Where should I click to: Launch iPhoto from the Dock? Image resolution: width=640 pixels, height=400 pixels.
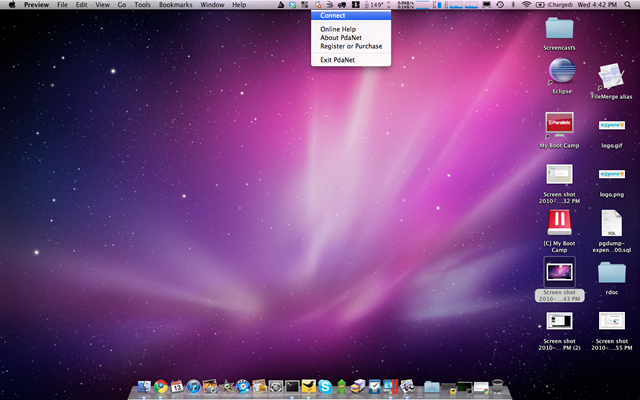pyautogui.click(x=210, y=386)
